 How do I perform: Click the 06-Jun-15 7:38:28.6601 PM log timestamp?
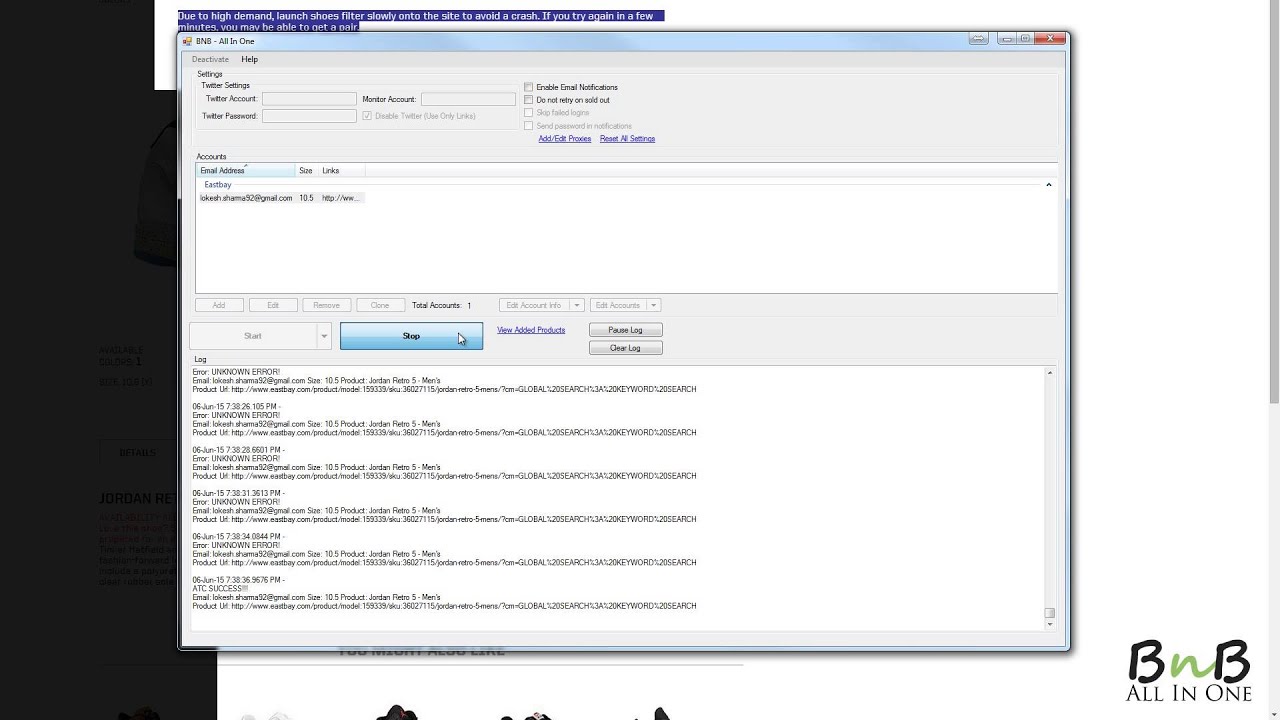coord(238,450)
